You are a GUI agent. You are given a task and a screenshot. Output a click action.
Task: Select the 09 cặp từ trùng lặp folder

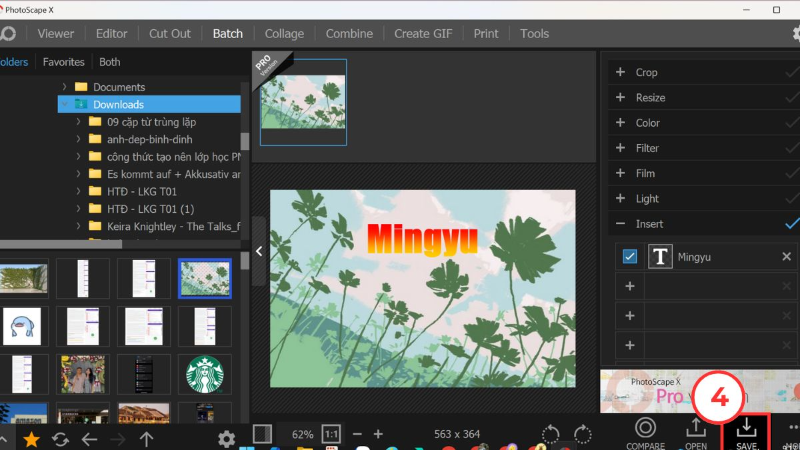151,121
